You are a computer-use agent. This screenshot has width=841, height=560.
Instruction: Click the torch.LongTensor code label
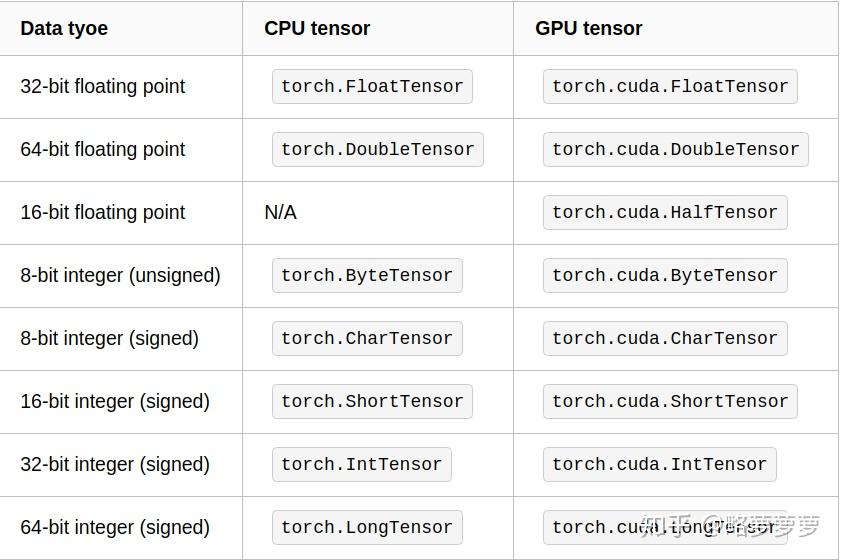pyautogui.click(x=367, y=527)
